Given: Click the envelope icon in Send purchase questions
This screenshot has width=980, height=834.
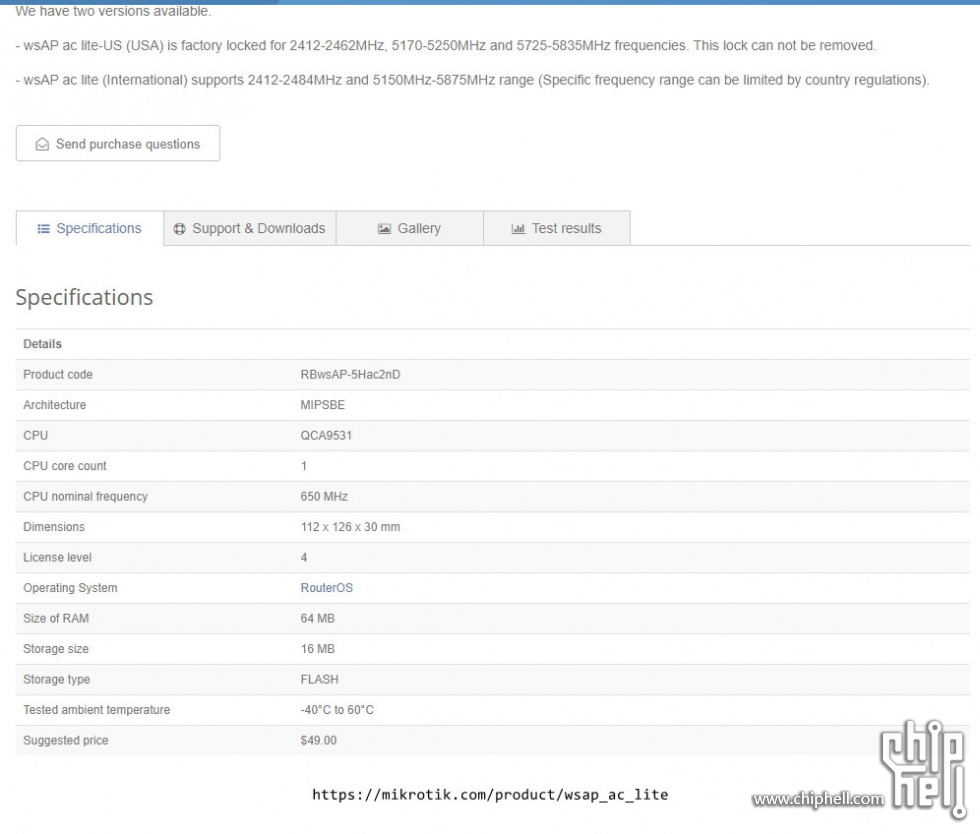Looking at the screenshot, I should click(x=42, y=144).
